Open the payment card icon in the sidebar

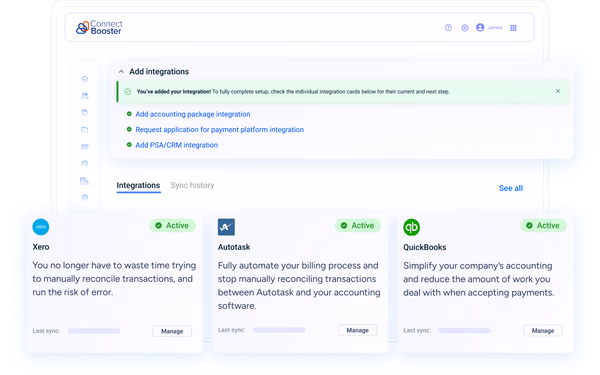coord(85,147)
